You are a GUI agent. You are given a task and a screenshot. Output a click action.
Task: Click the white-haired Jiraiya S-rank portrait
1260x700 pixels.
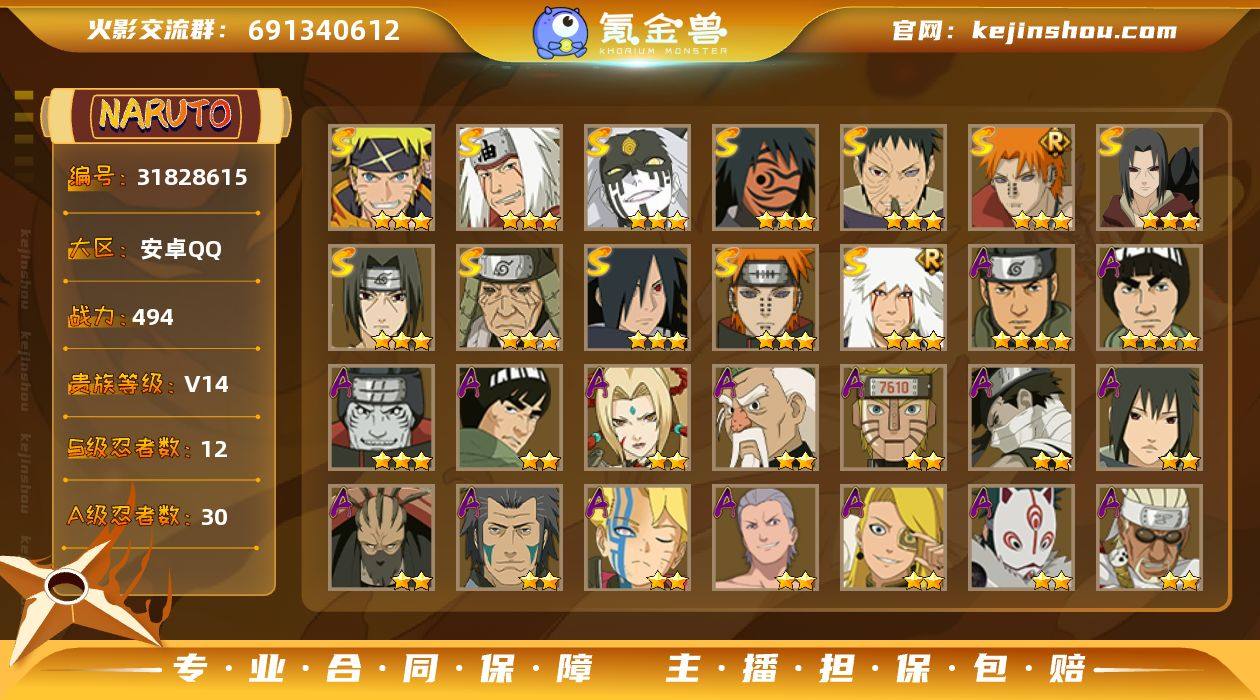point(510,178)
